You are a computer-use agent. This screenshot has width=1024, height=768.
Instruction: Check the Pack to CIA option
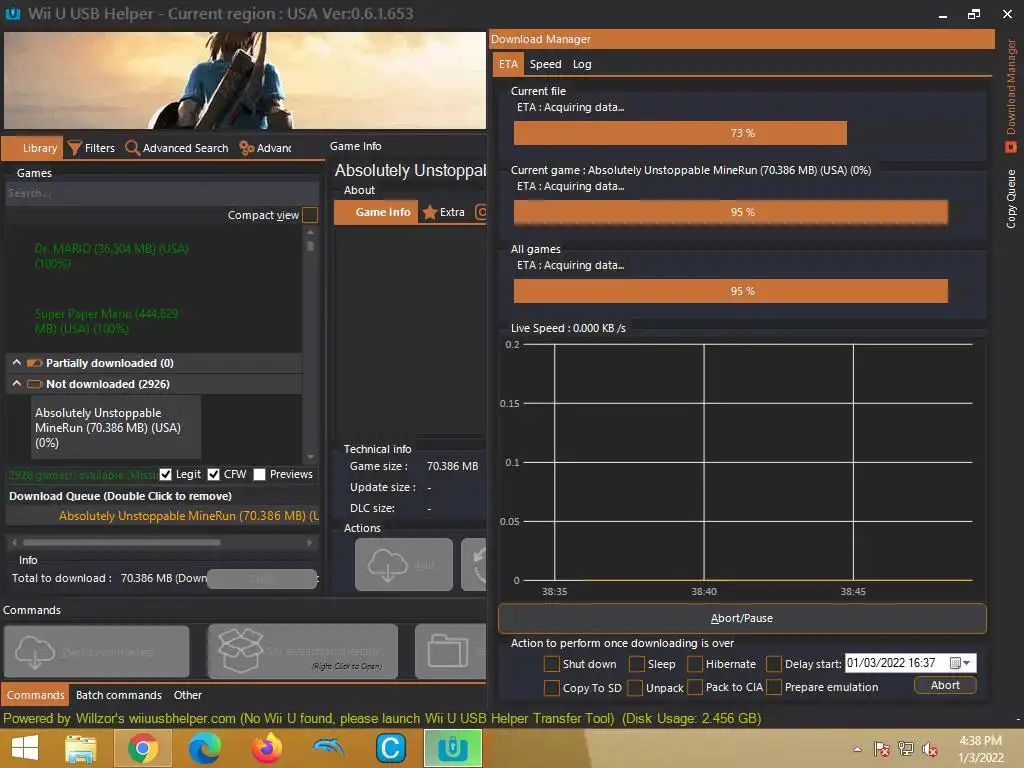pos(695,688)
